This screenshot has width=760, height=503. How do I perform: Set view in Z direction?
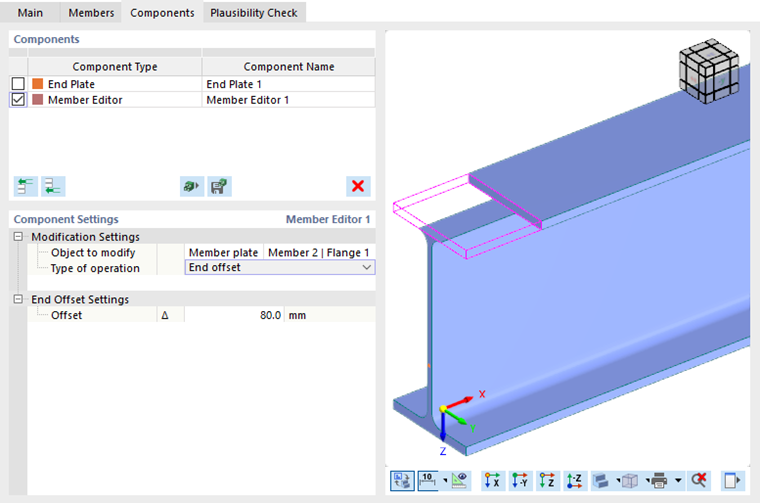tap(547, 481)
